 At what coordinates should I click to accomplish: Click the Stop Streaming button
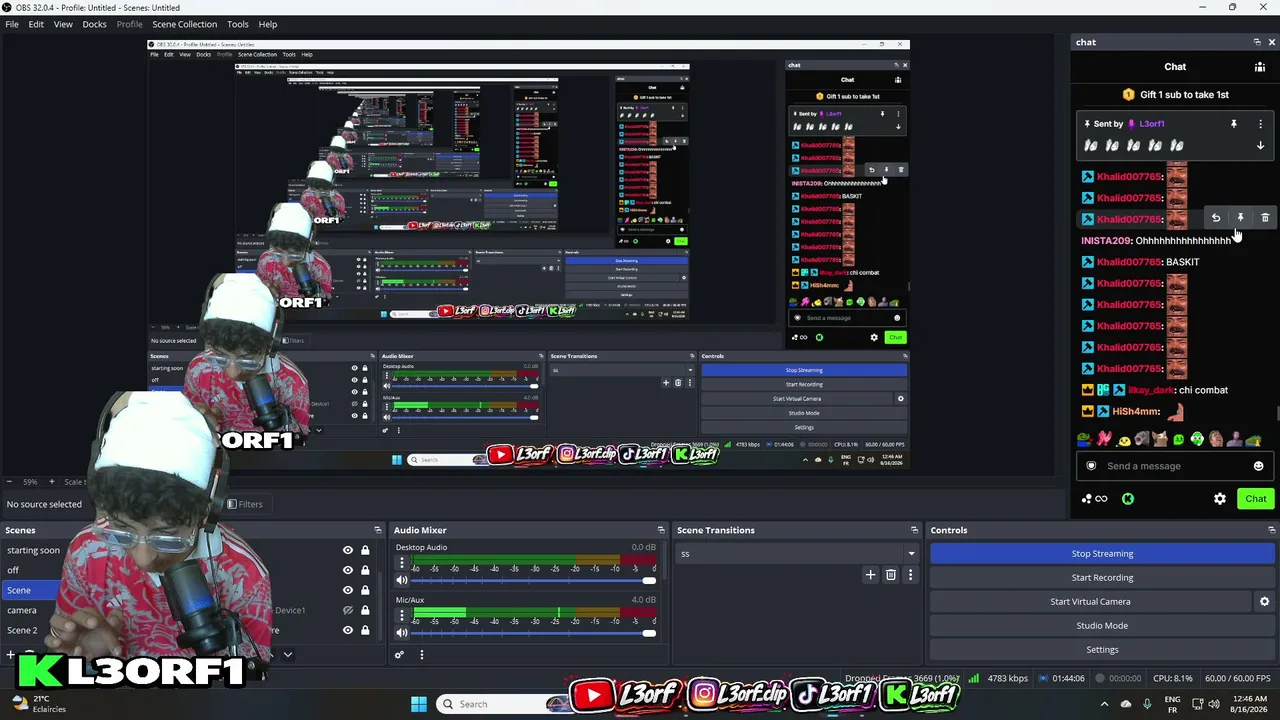[x=1102, y=554]
